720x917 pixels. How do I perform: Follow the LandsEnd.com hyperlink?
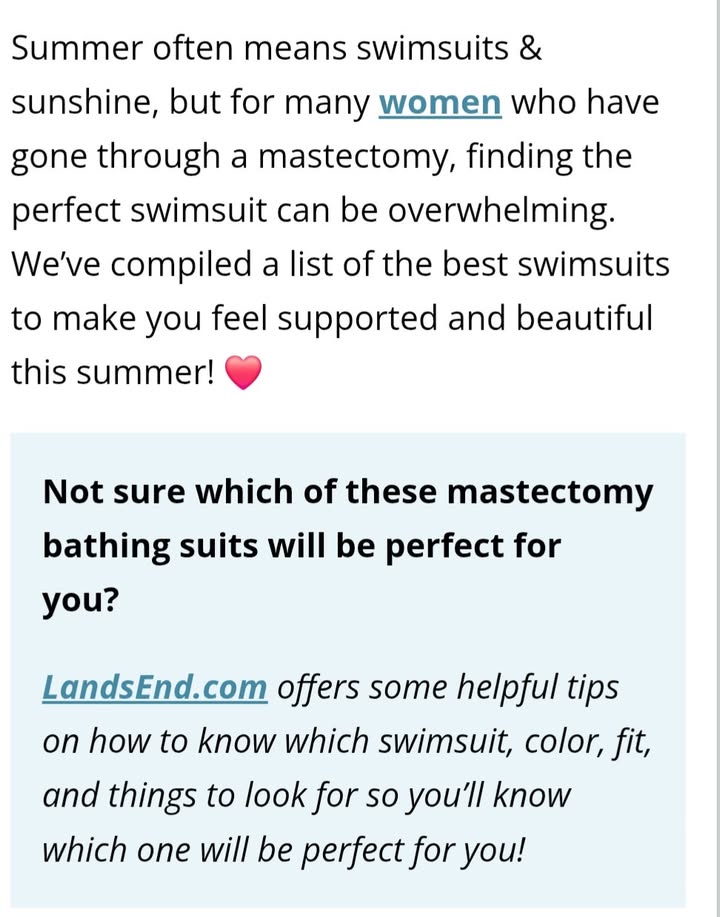[x=155, y=688]
